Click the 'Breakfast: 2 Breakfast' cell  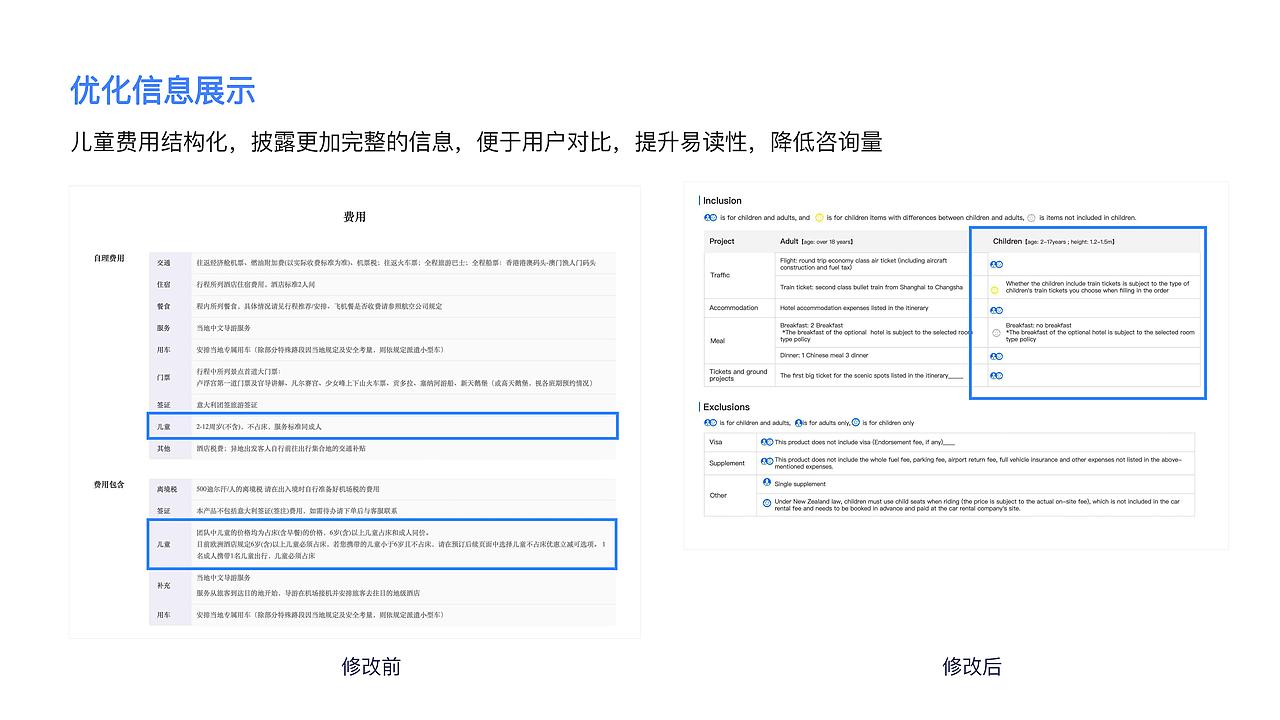(x=875, y=332)
